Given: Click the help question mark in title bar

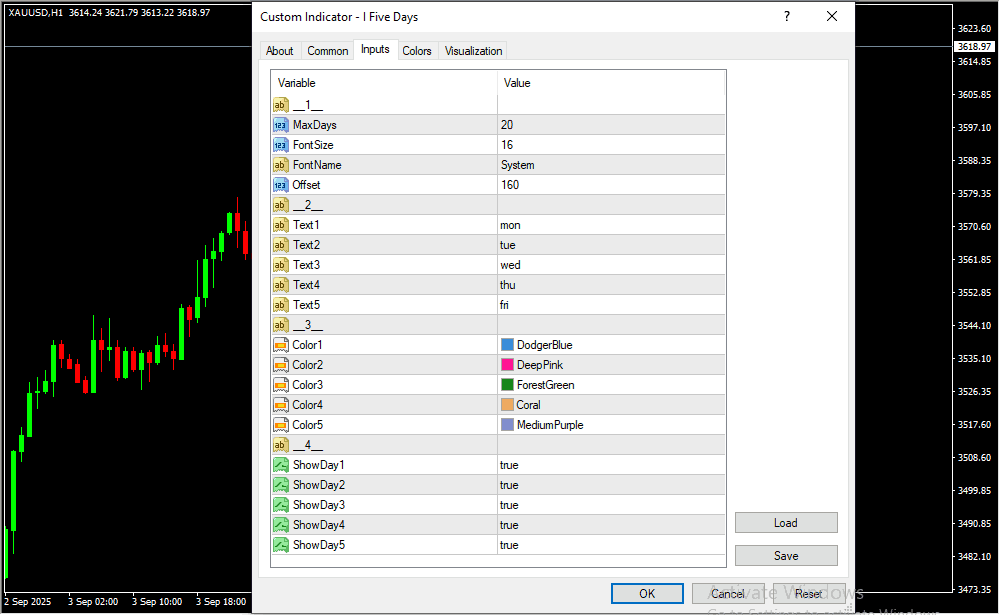Looking at the screenshot, I should (787, 16).
